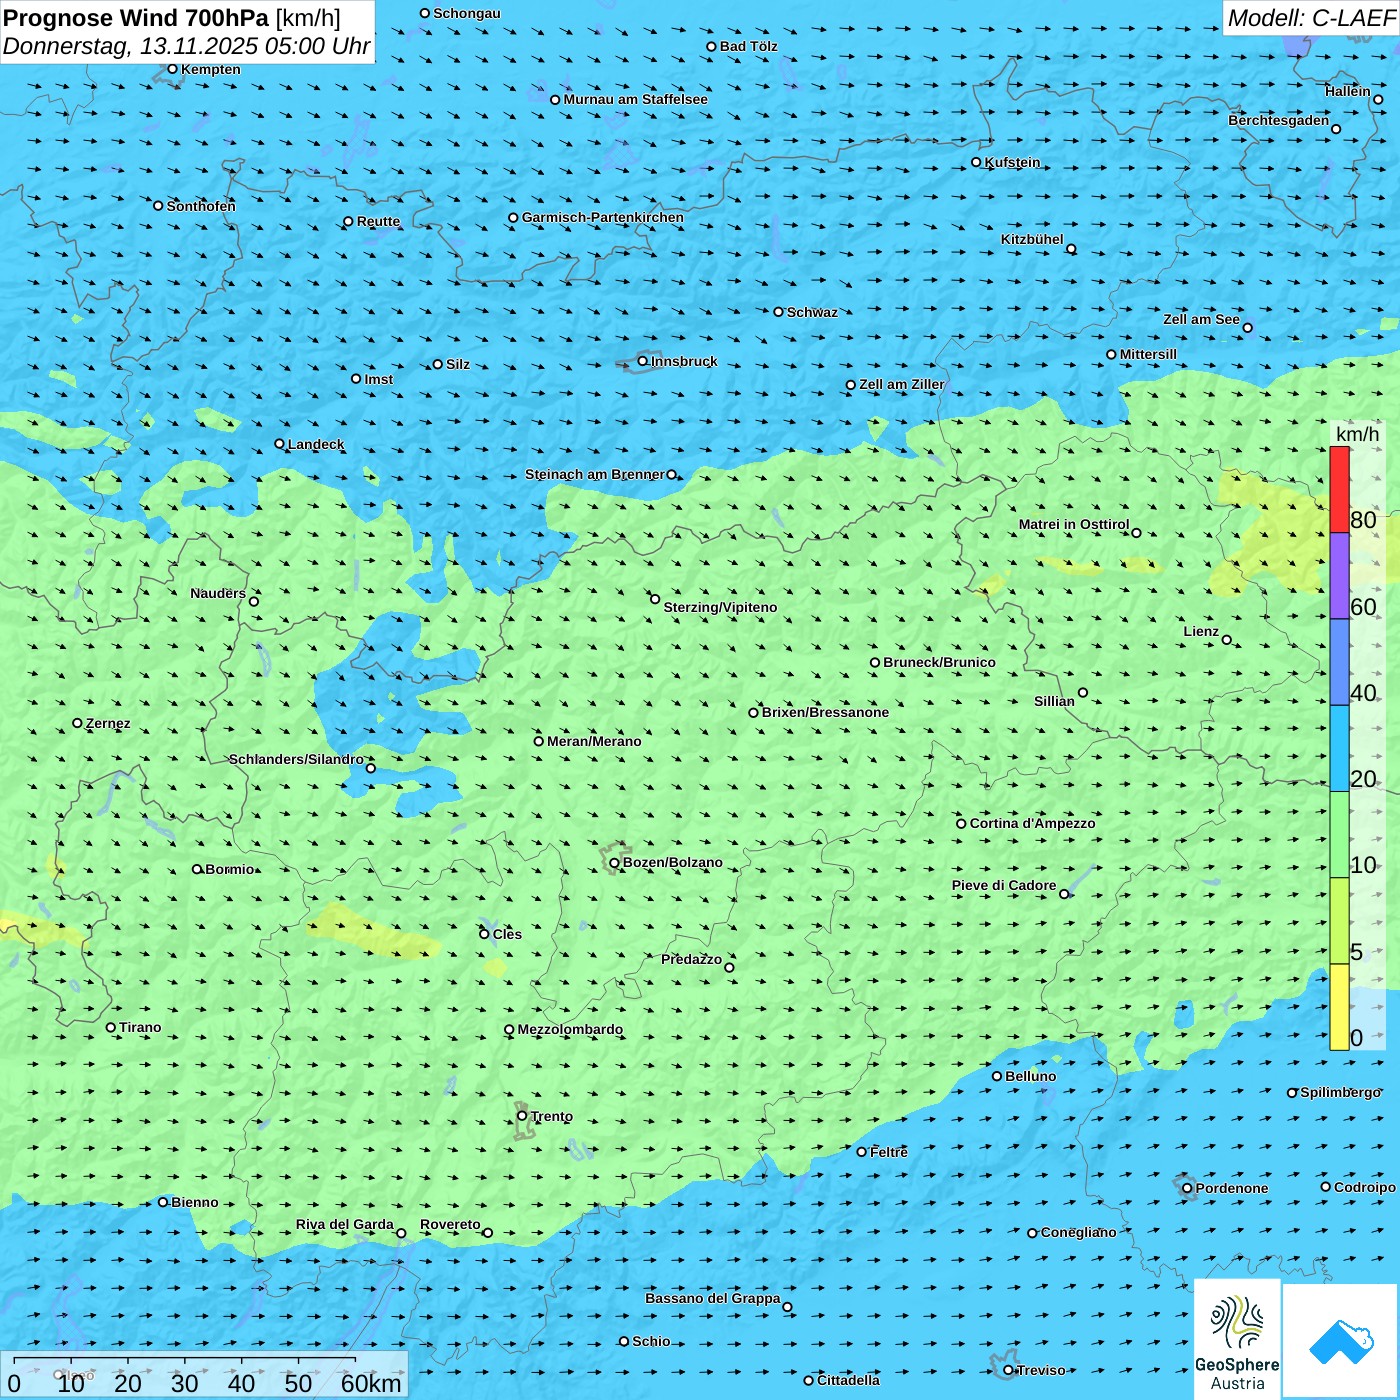
Task: Click the GeoSphere Austria logo
Action: (x=1237, y=1338)
